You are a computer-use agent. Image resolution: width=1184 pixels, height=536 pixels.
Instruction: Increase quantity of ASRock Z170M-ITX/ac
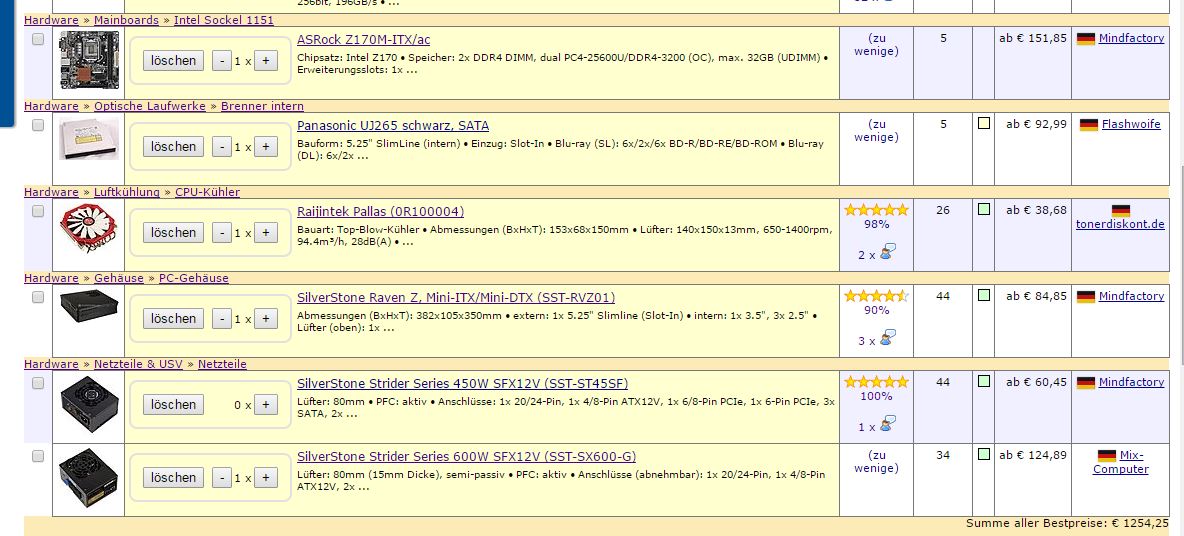266,60
